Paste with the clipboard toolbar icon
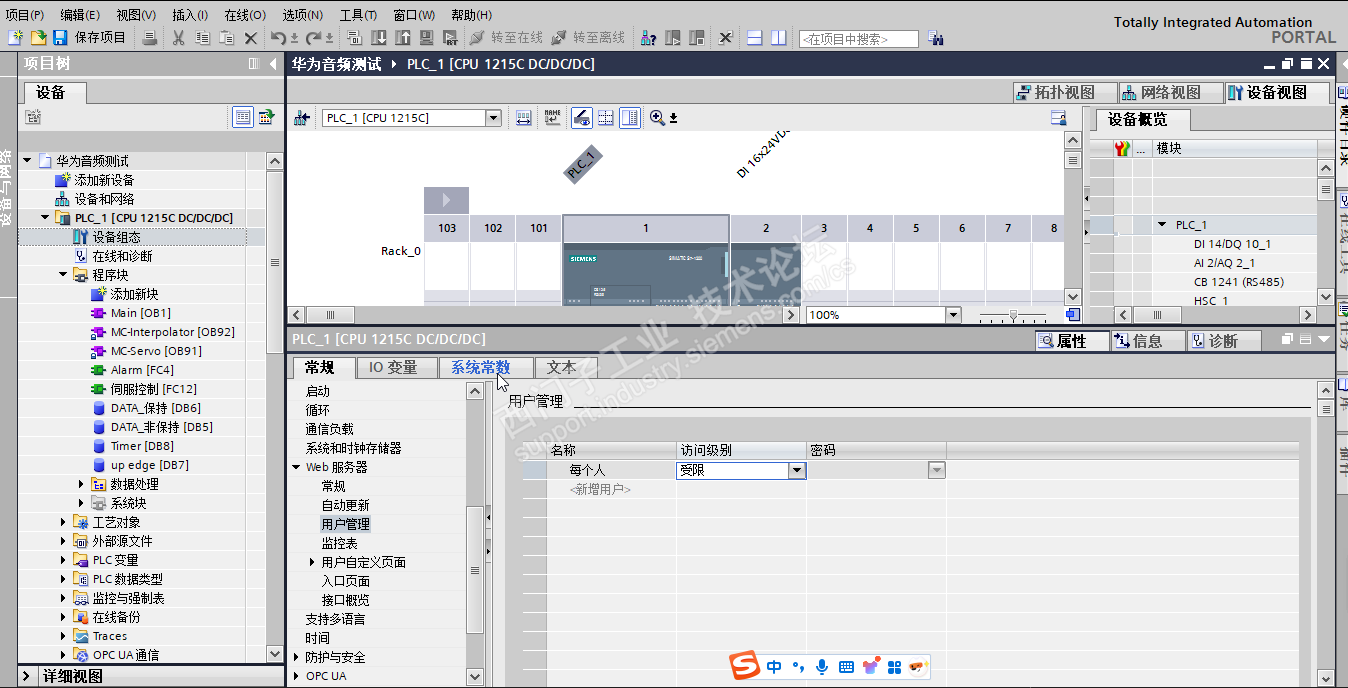This screenshot has height=688, width=1348. [x=227, y=38]
